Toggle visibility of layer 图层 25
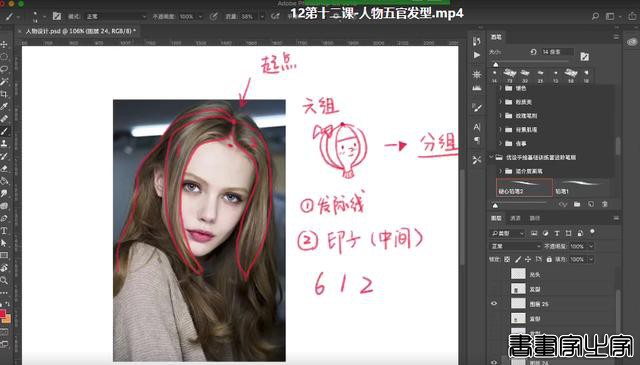Image resolution: width=640 pixels, height=365 pixels. tap(494, 303)
